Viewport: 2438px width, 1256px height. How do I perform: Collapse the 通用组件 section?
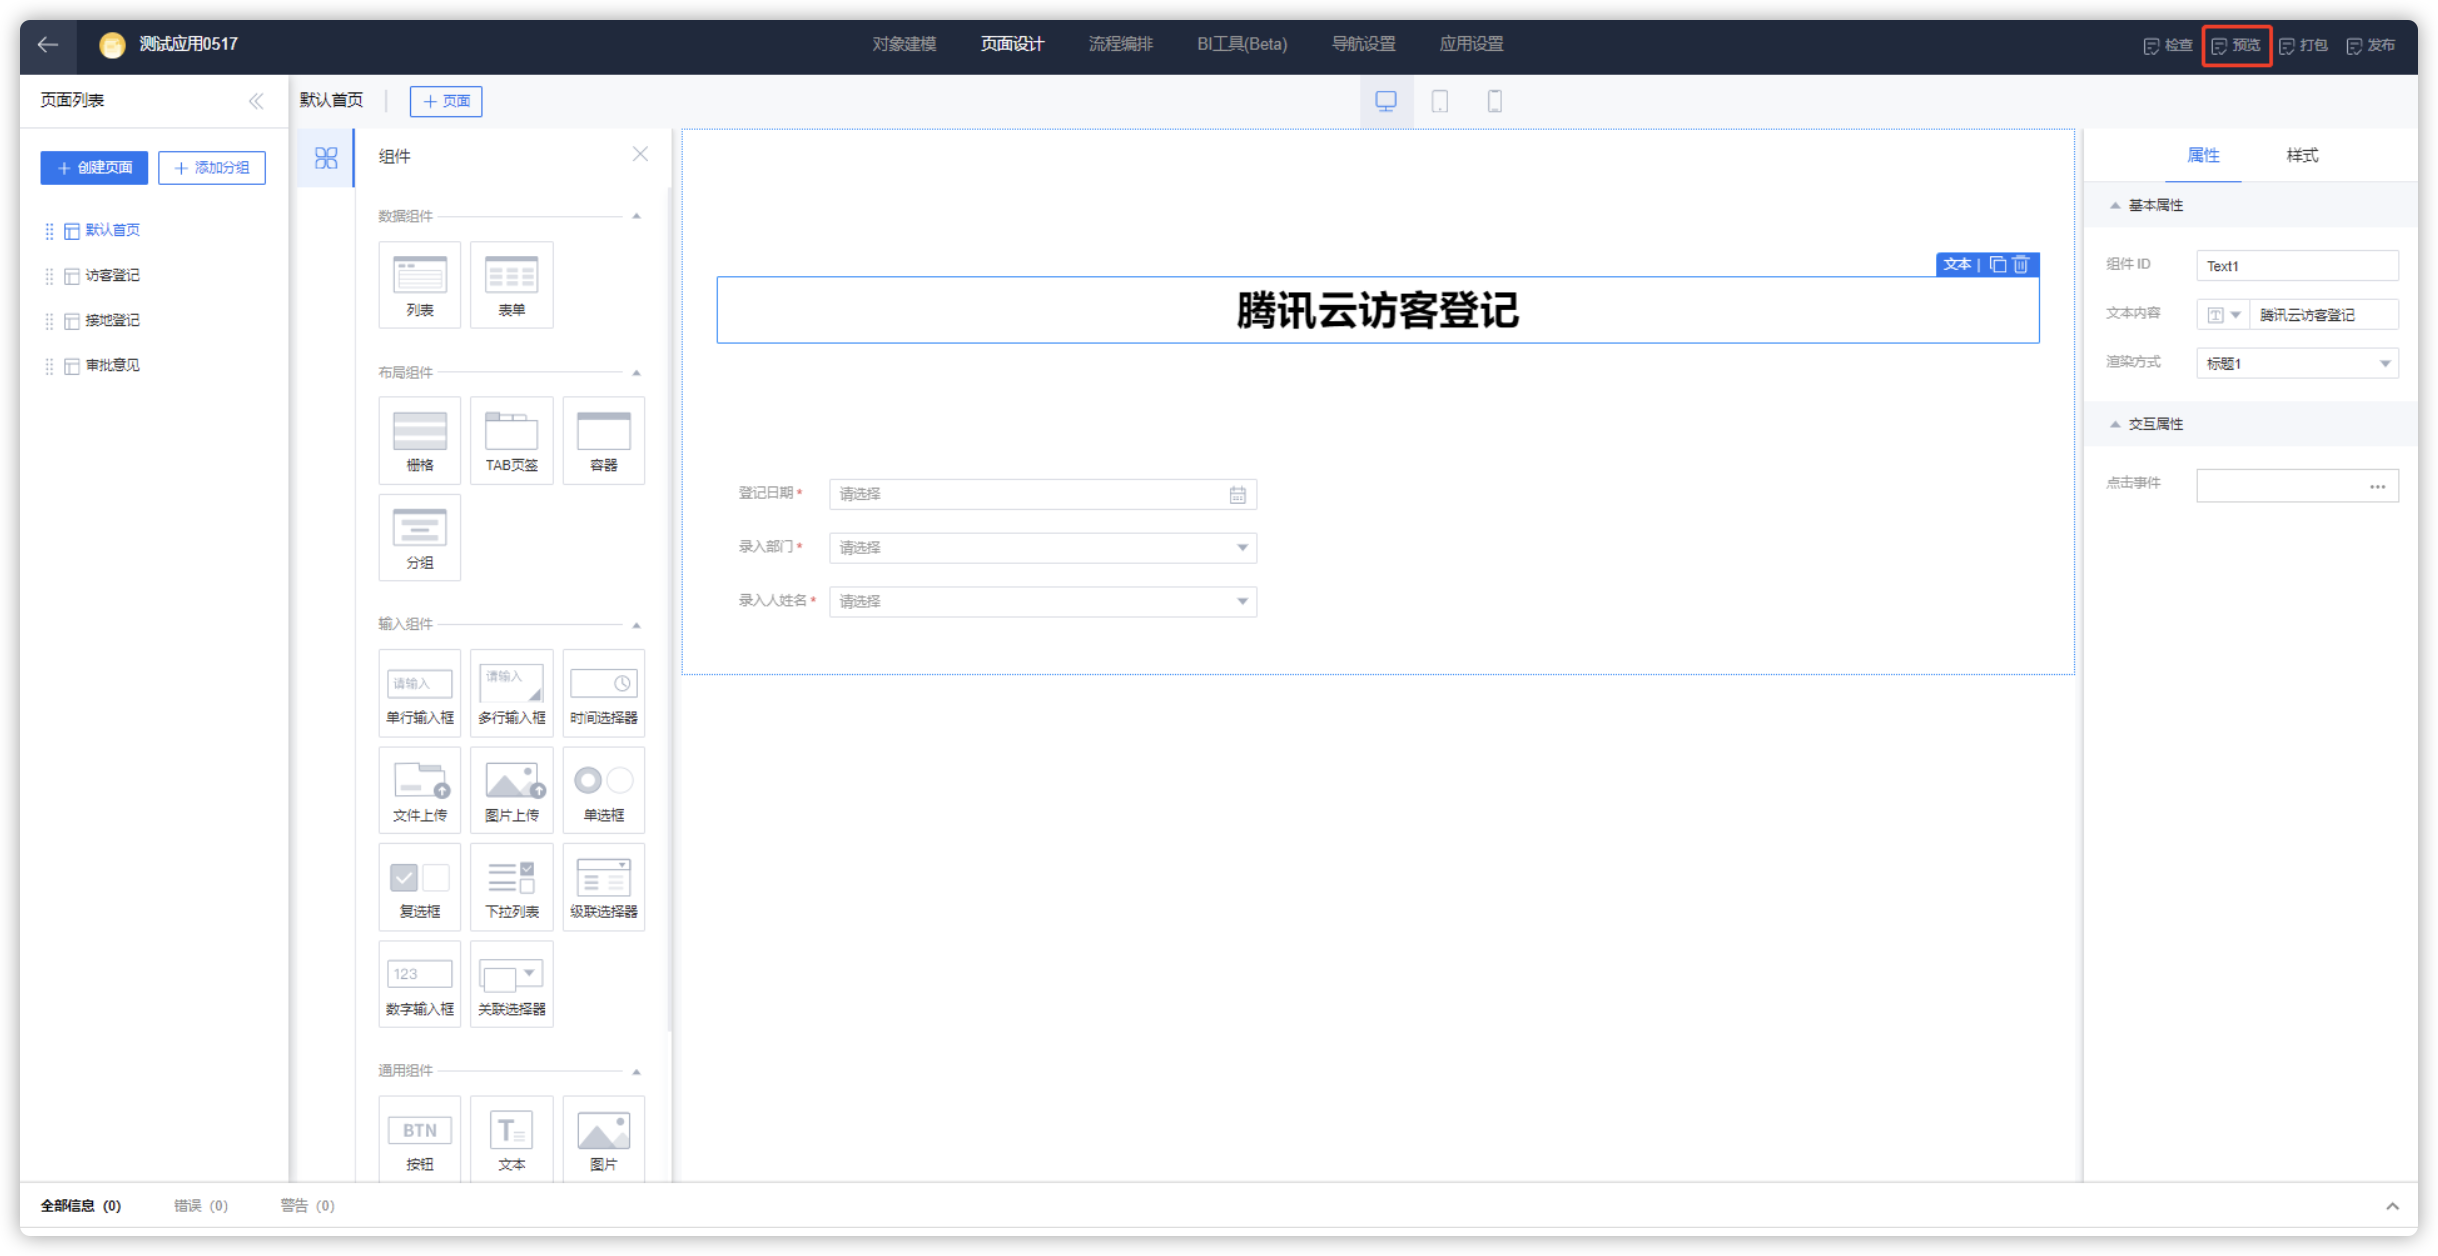pyautogui.click(x=636, y=1071)
